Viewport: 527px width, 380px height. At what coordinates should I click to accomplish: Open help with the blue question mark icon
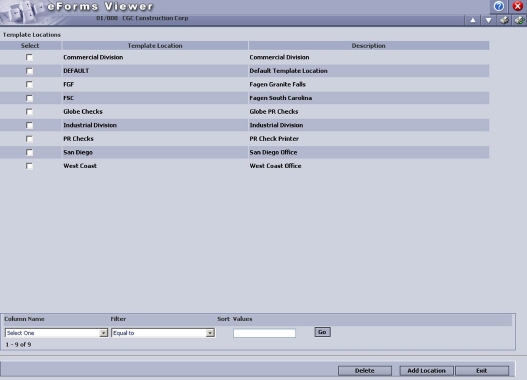tap(499, 6)
